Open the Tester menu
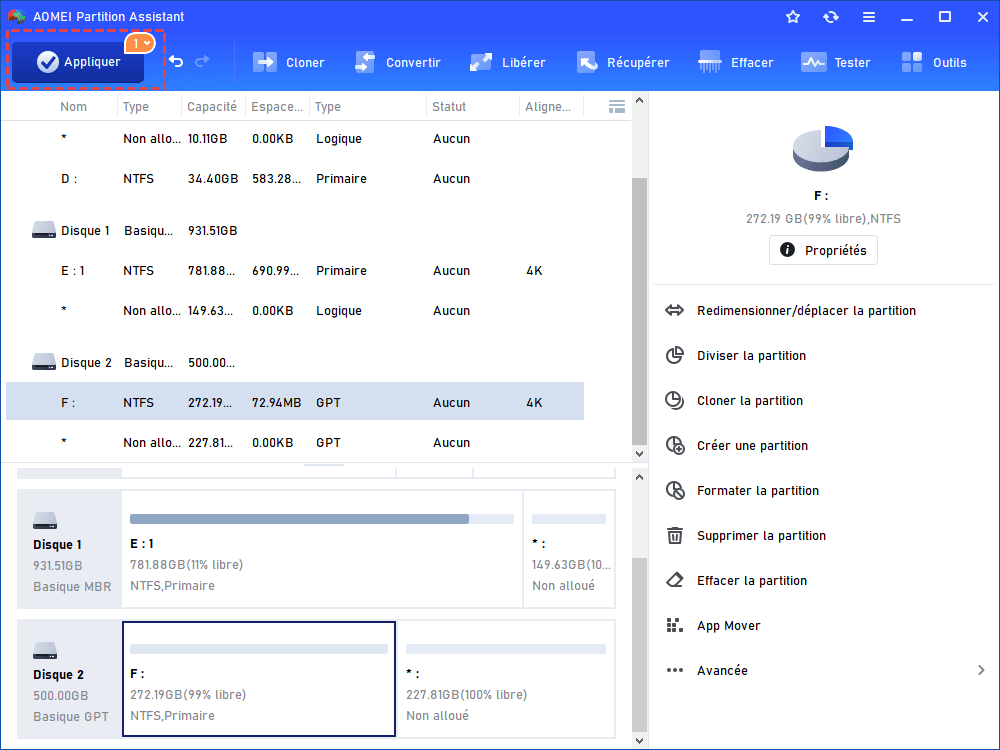 coord(835,62)
